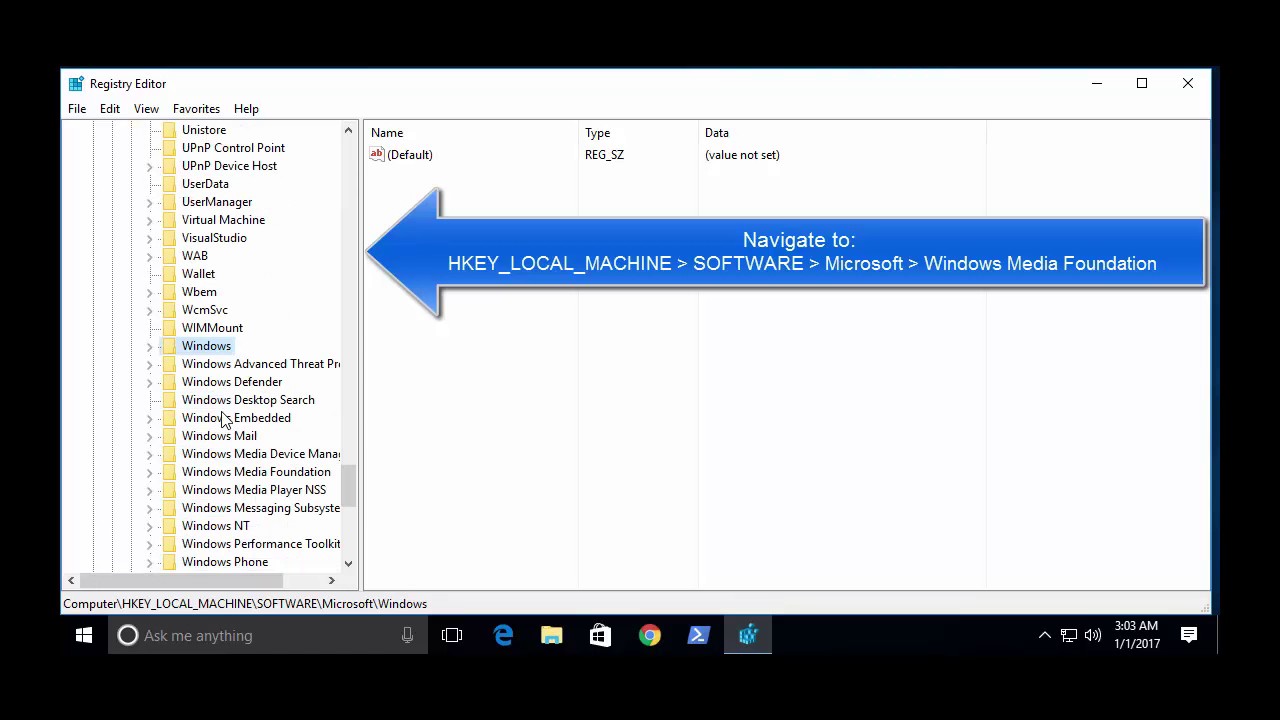Expand the Windows Media Foundation key

click(x=150, y=472)
